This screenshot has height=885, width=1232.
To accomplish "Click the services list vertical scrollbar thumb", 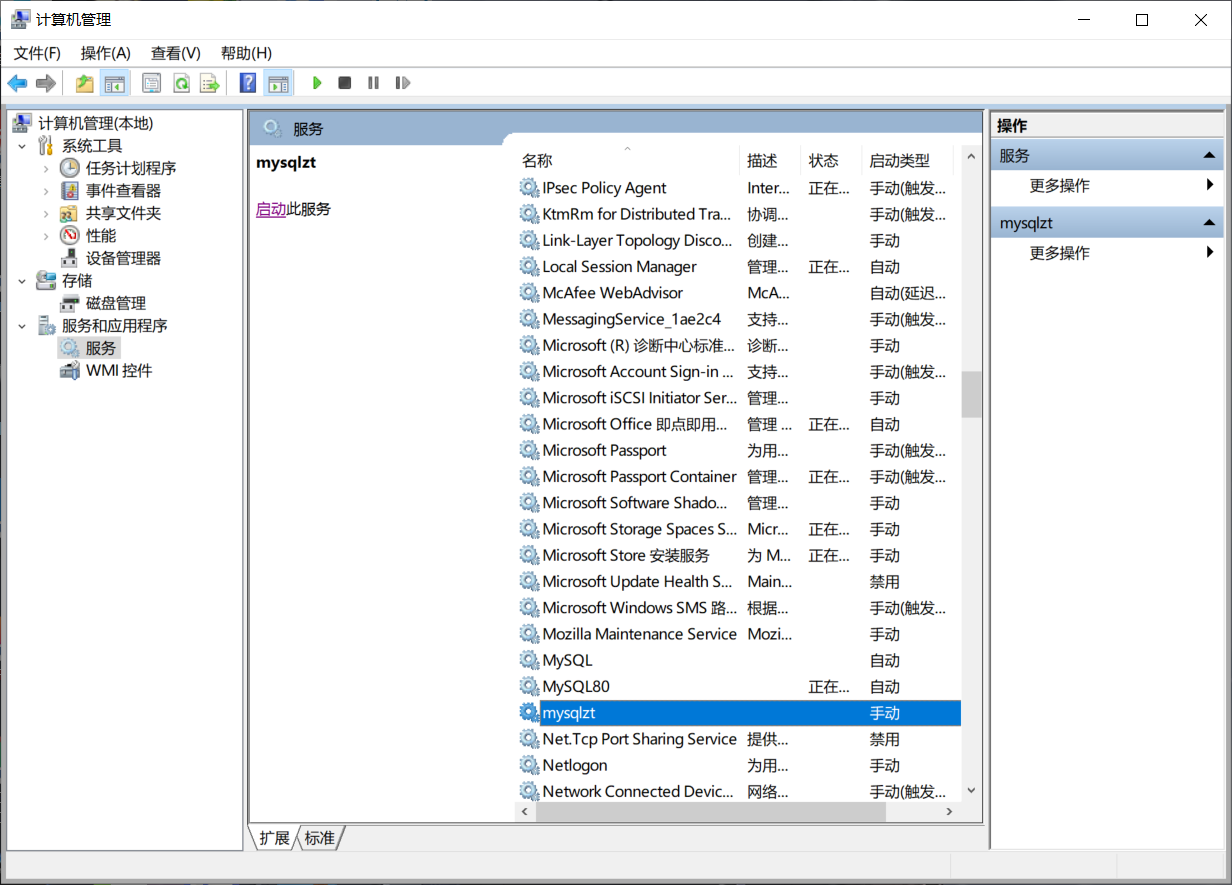I will (971, 394).
